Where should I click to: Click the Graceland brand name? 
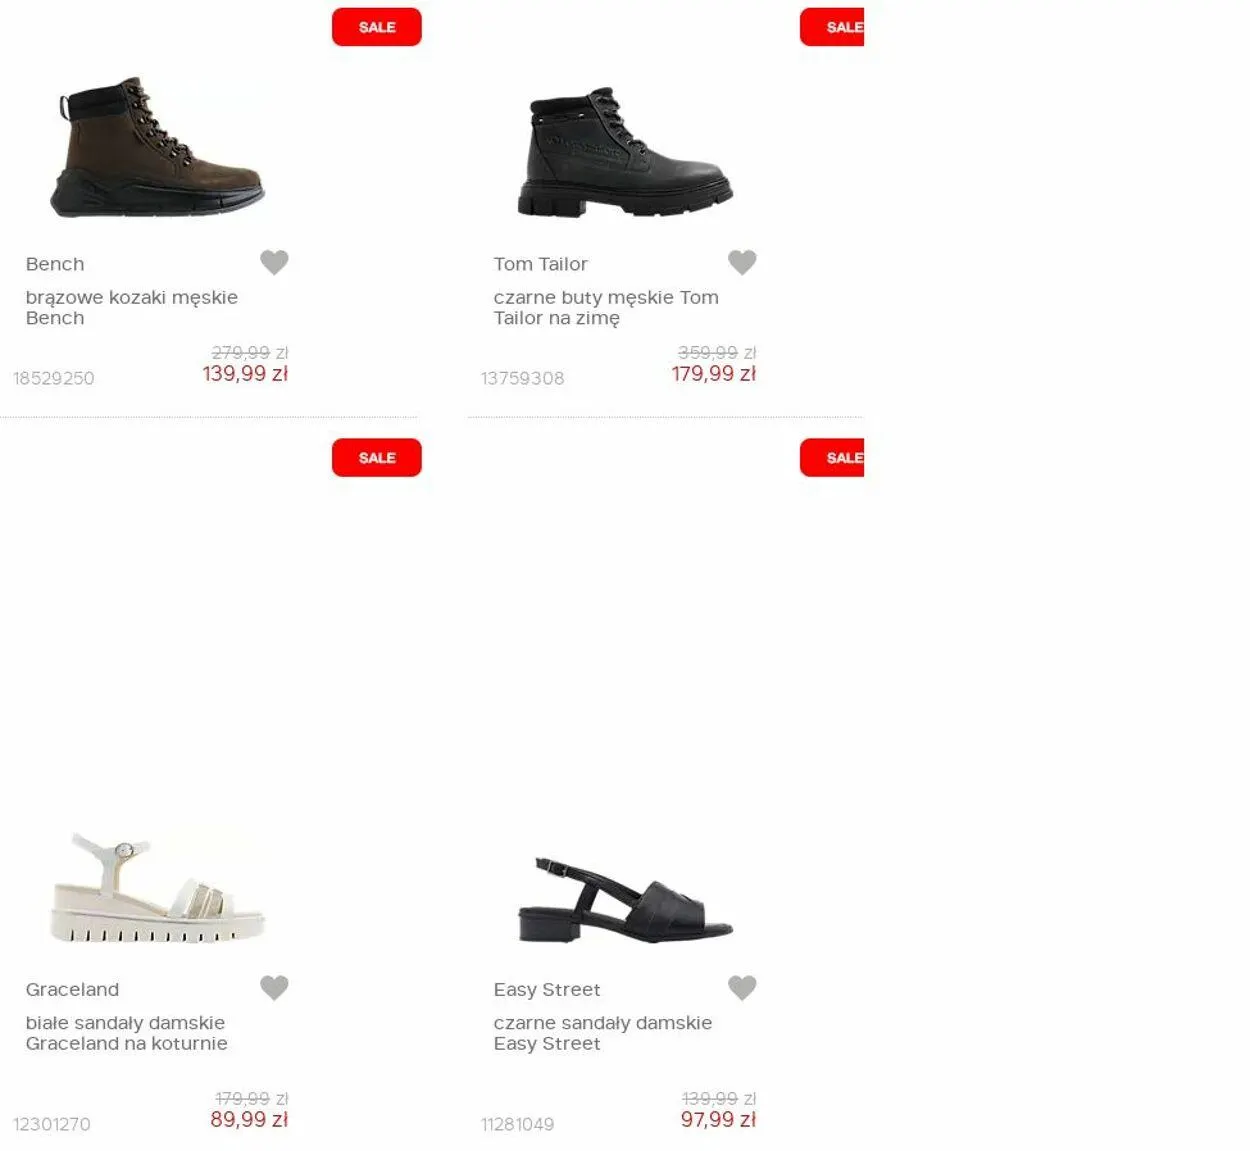72,989
